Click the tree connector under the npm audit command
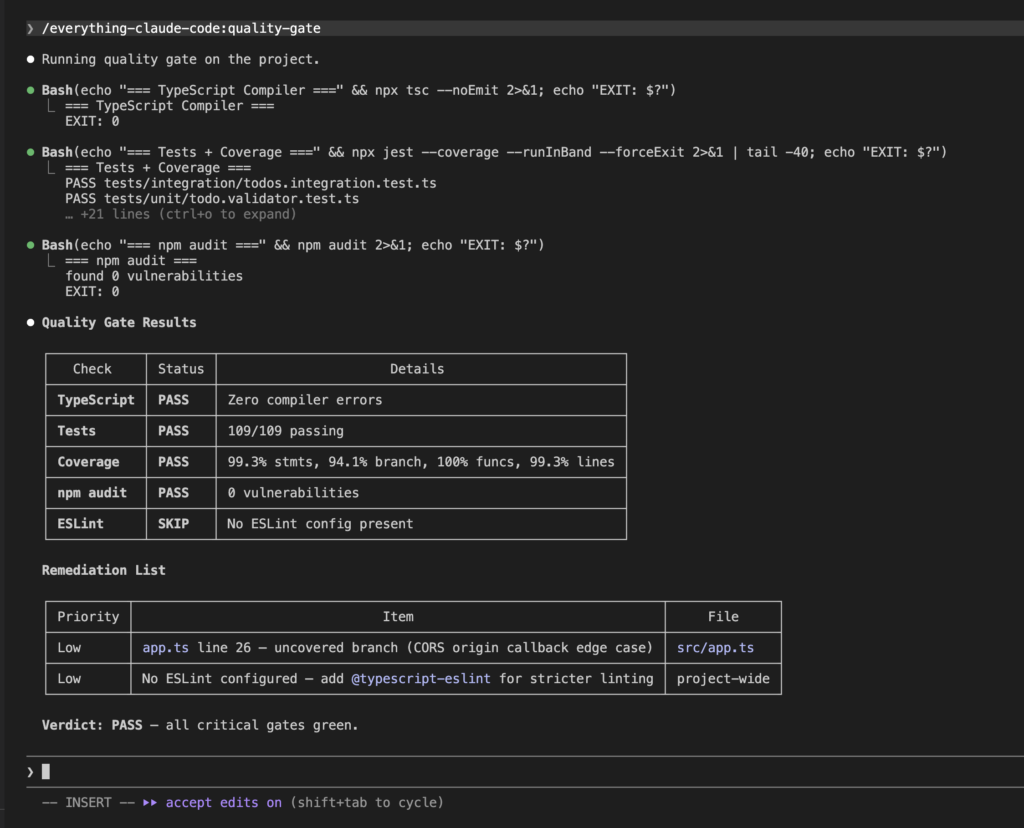 point(53,260)
